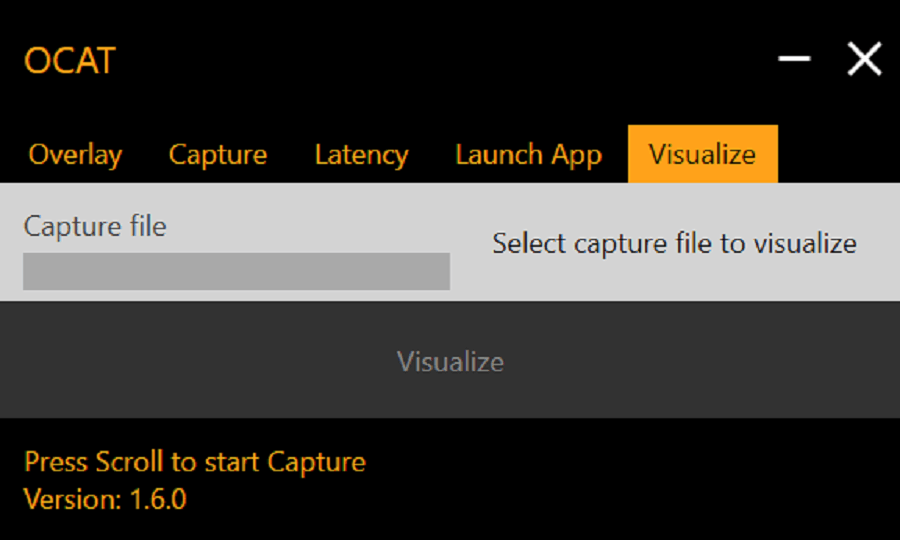Image resolution: width=900 pixels, height=540 pixels.
Task: Click the wide Visualize button
Action: point(450,361)
